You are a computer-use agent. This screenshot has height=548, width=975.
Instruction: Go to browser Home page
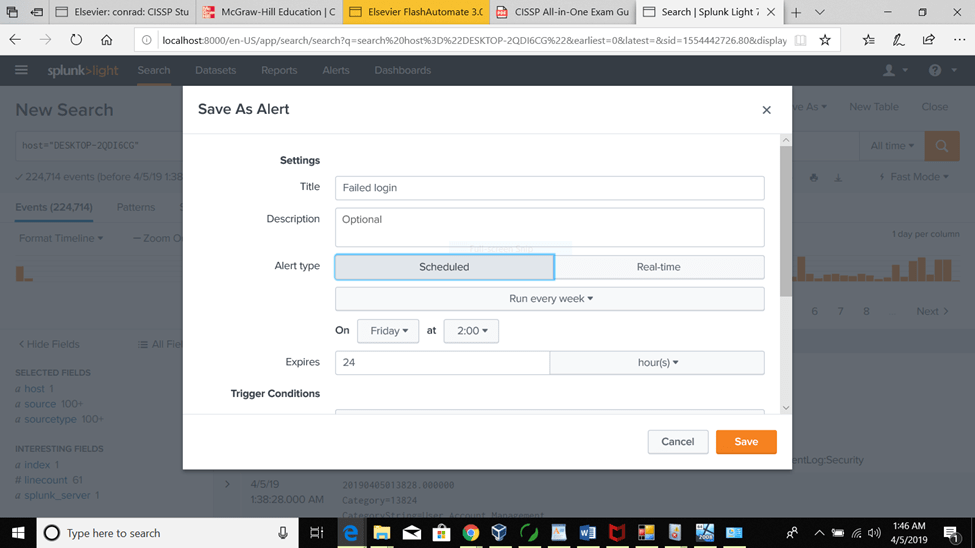pyautogui.click(x=107, y=40)
